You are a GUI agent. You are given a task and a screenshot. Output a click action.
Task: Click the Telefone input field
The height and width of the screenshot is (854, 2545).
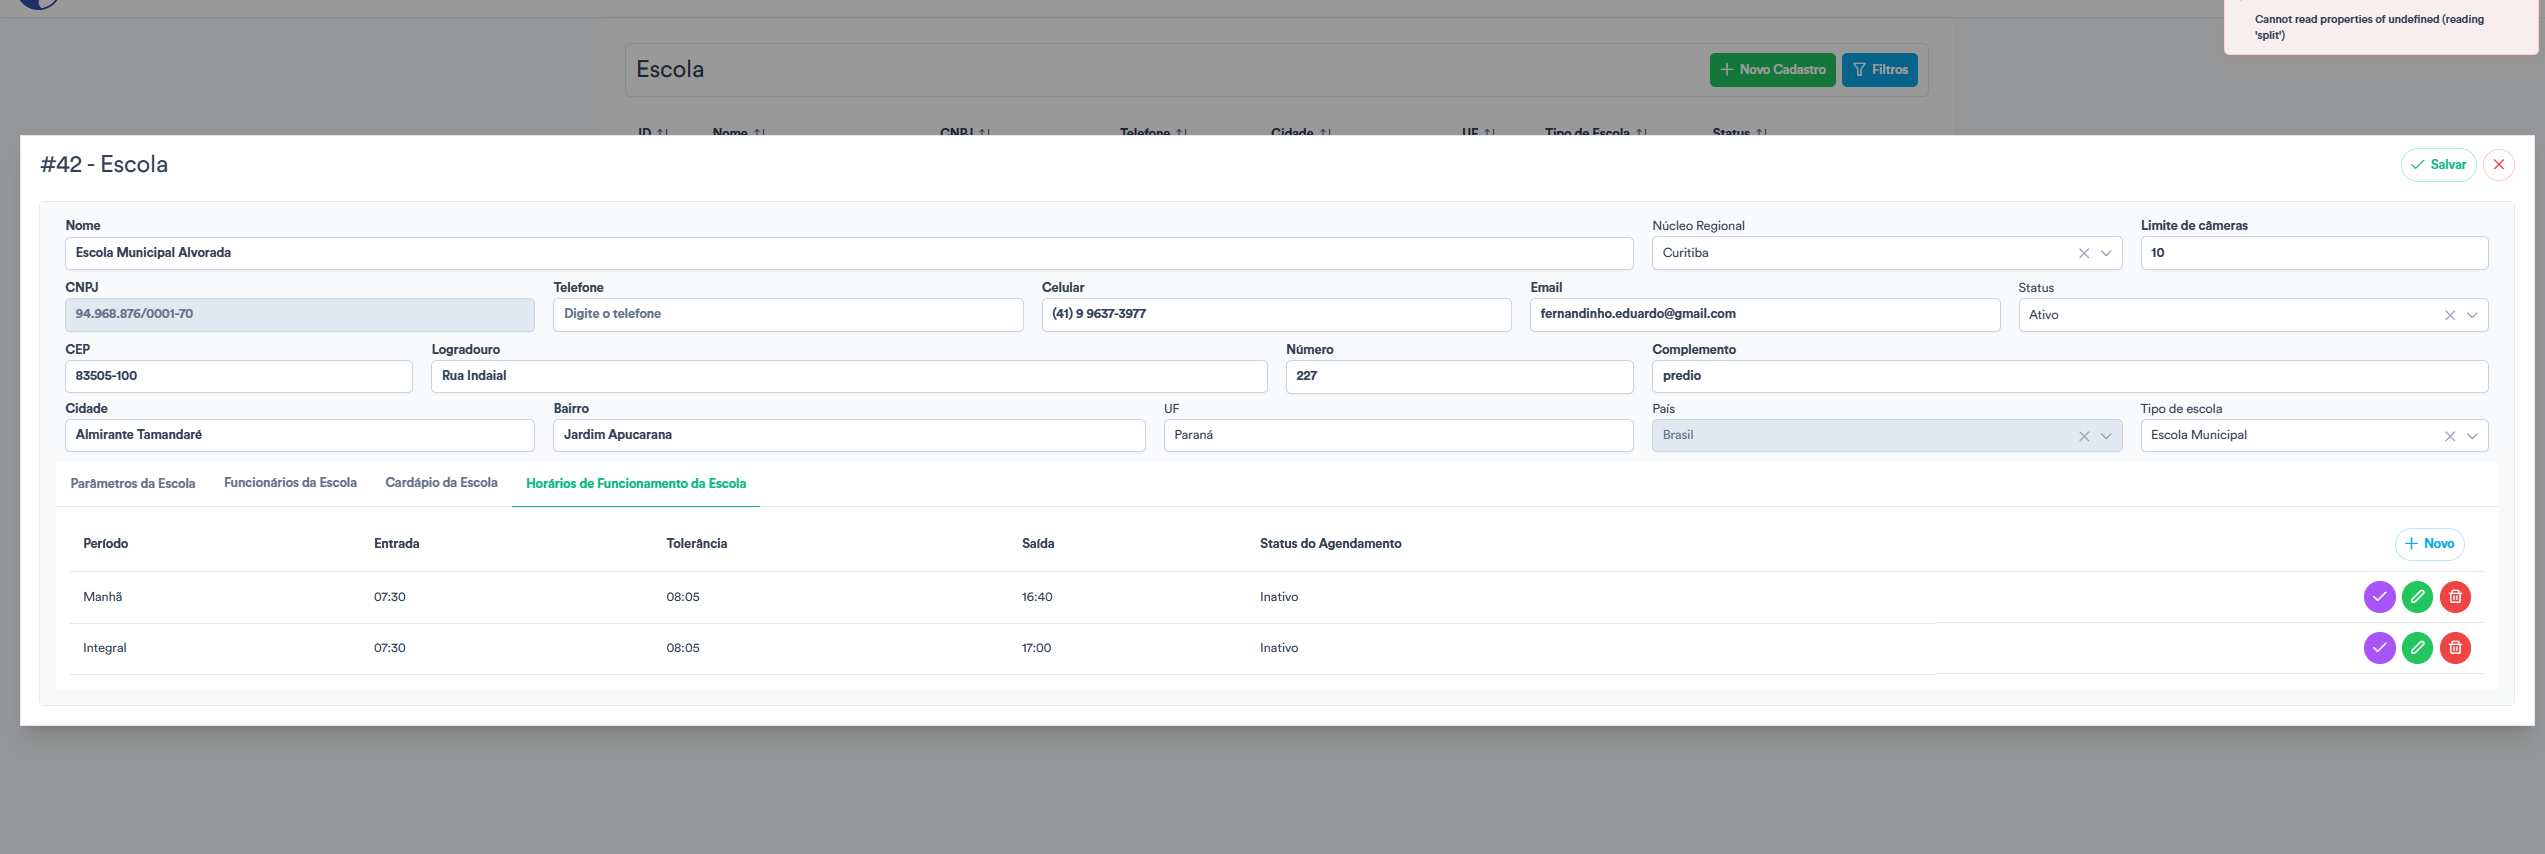pyautogui.click(x=788, y=314)
